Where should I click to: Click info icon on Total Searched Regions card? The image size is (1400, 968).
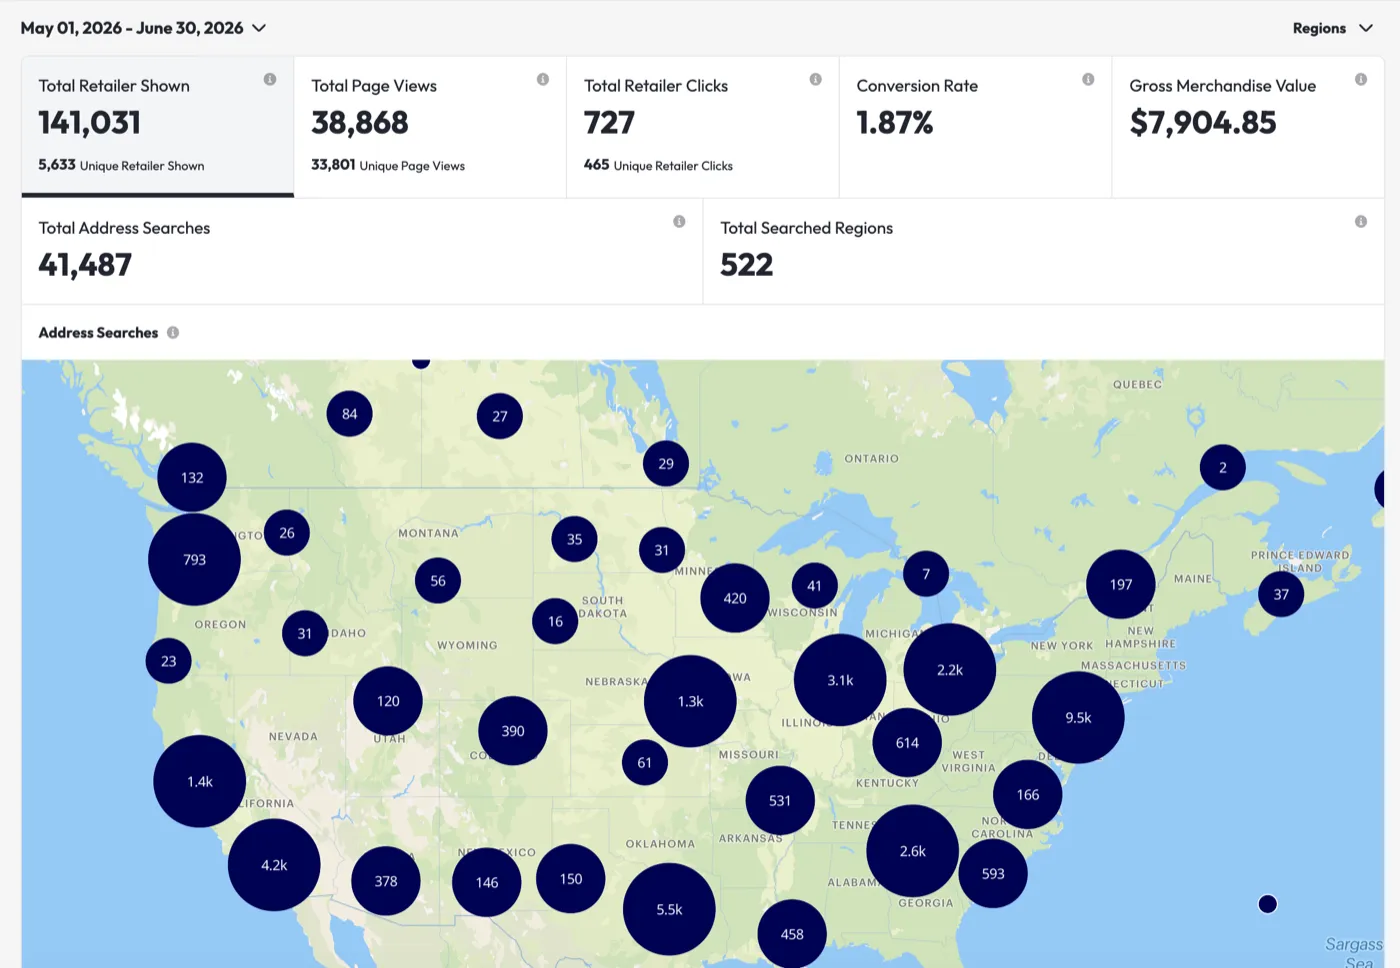pos(1361,221)
